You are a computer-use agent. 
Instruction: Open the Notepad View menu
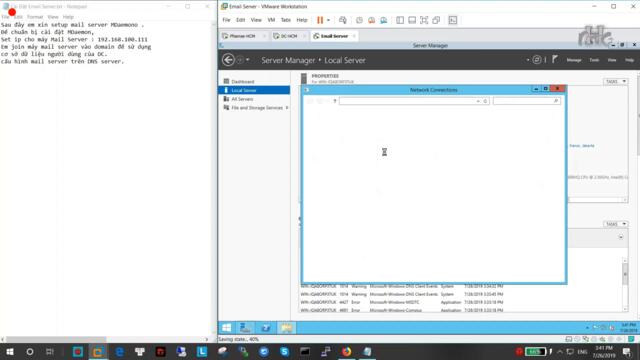point(53,17)
